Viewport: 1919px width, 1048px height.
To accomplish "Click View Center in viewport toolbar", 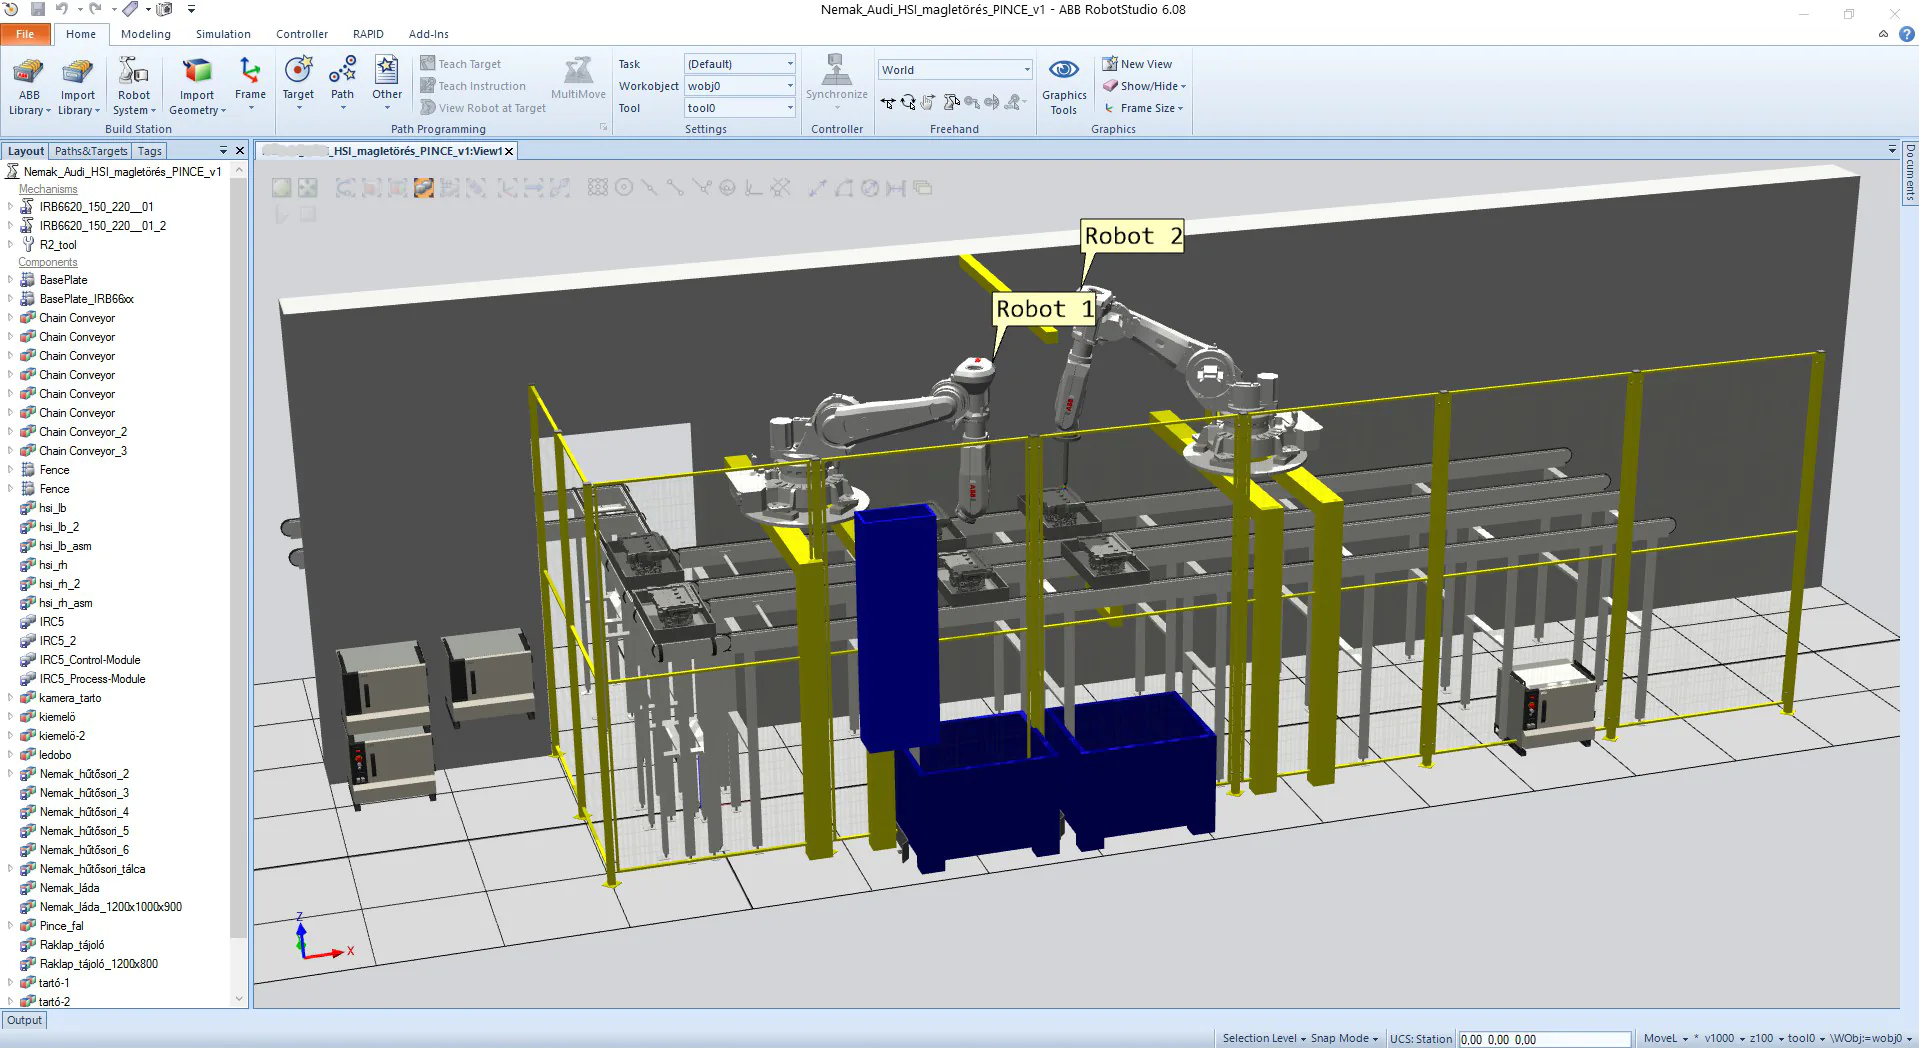I will tap(307, 188).
